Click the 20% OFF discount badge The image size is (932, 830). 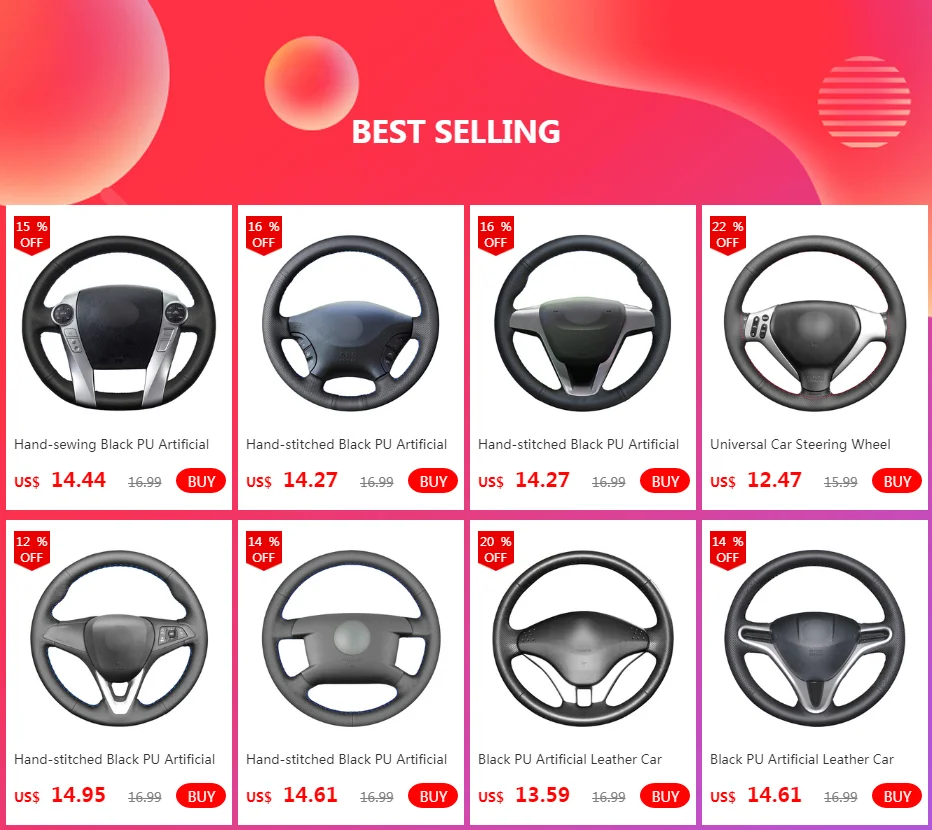point(496,551)
